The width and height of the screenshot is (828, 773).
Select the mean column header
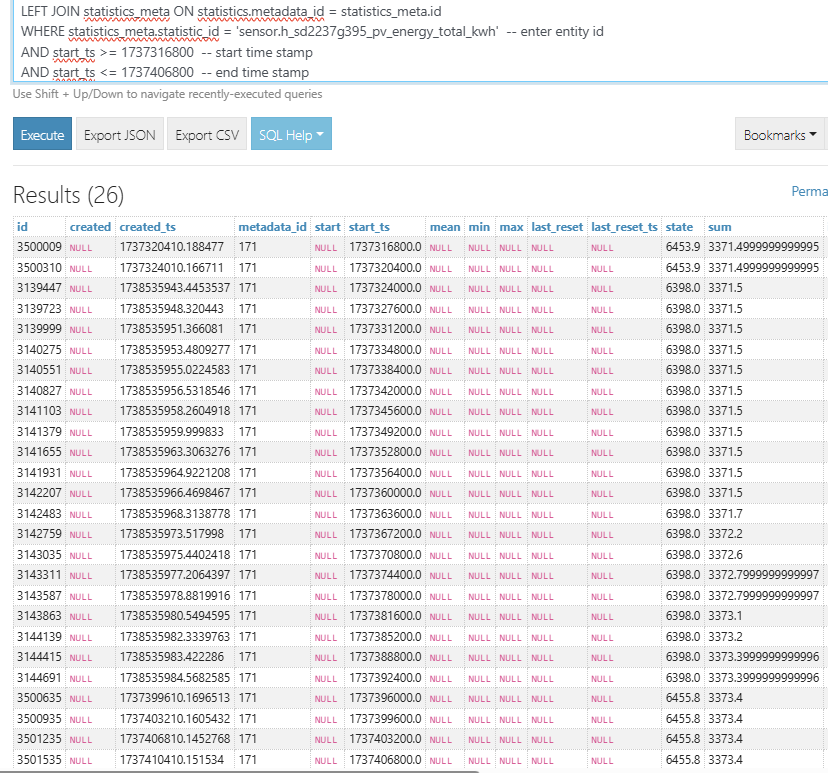[445, 227]
